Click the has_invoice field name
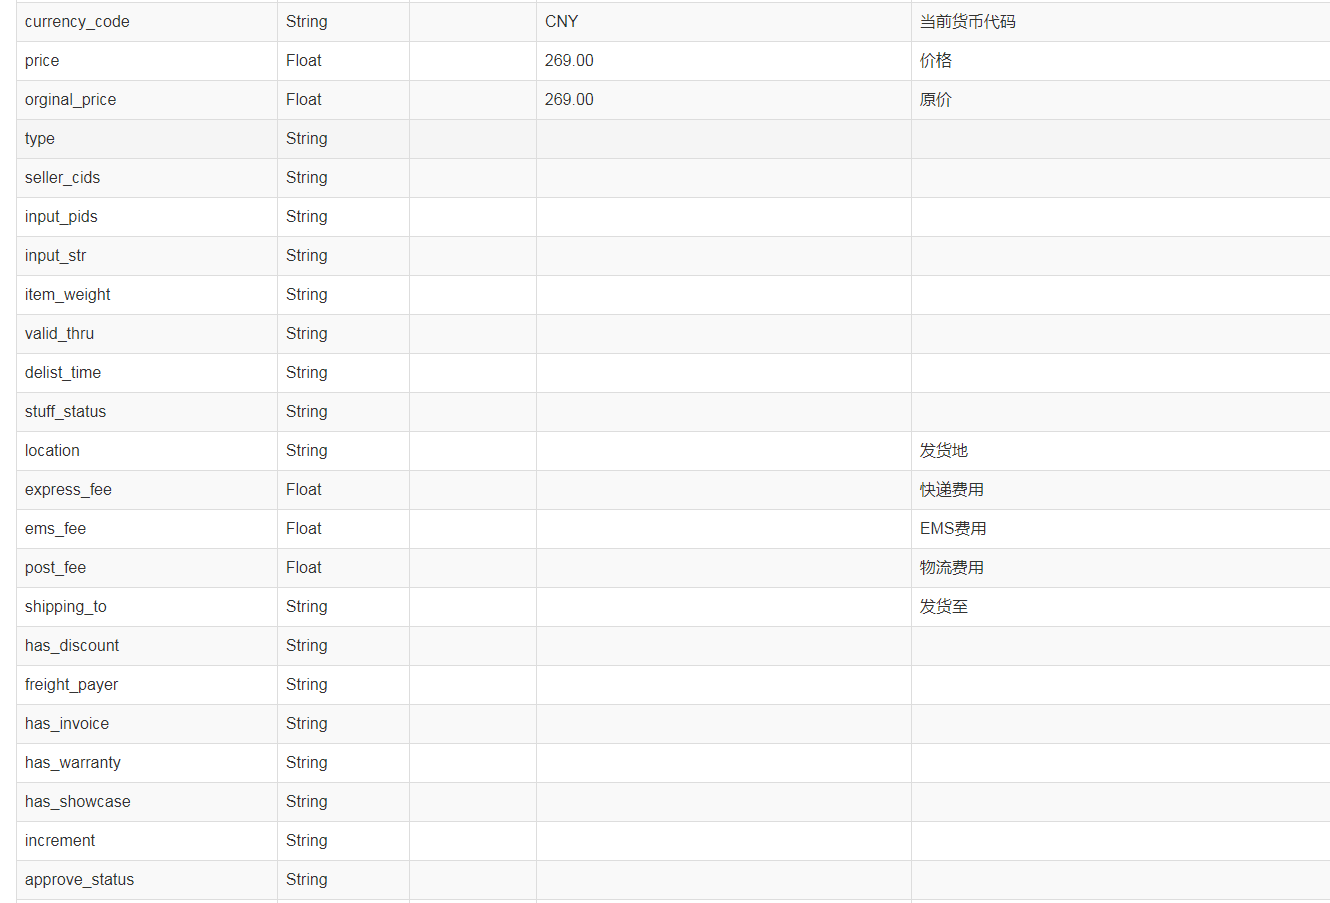The width and height of the screenshot is (1330, 903). click(67, 724)
